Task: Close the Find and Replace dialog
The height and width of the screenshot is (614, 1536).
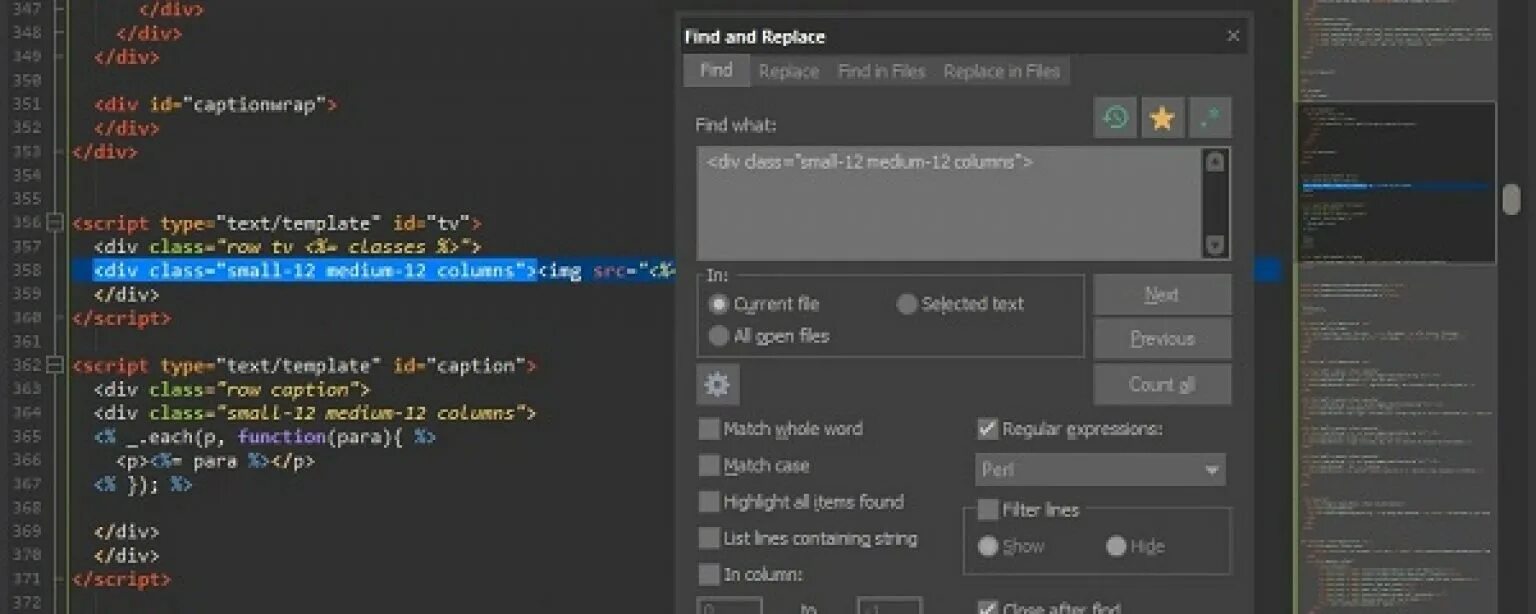Action: click(x=1233, y=36)
